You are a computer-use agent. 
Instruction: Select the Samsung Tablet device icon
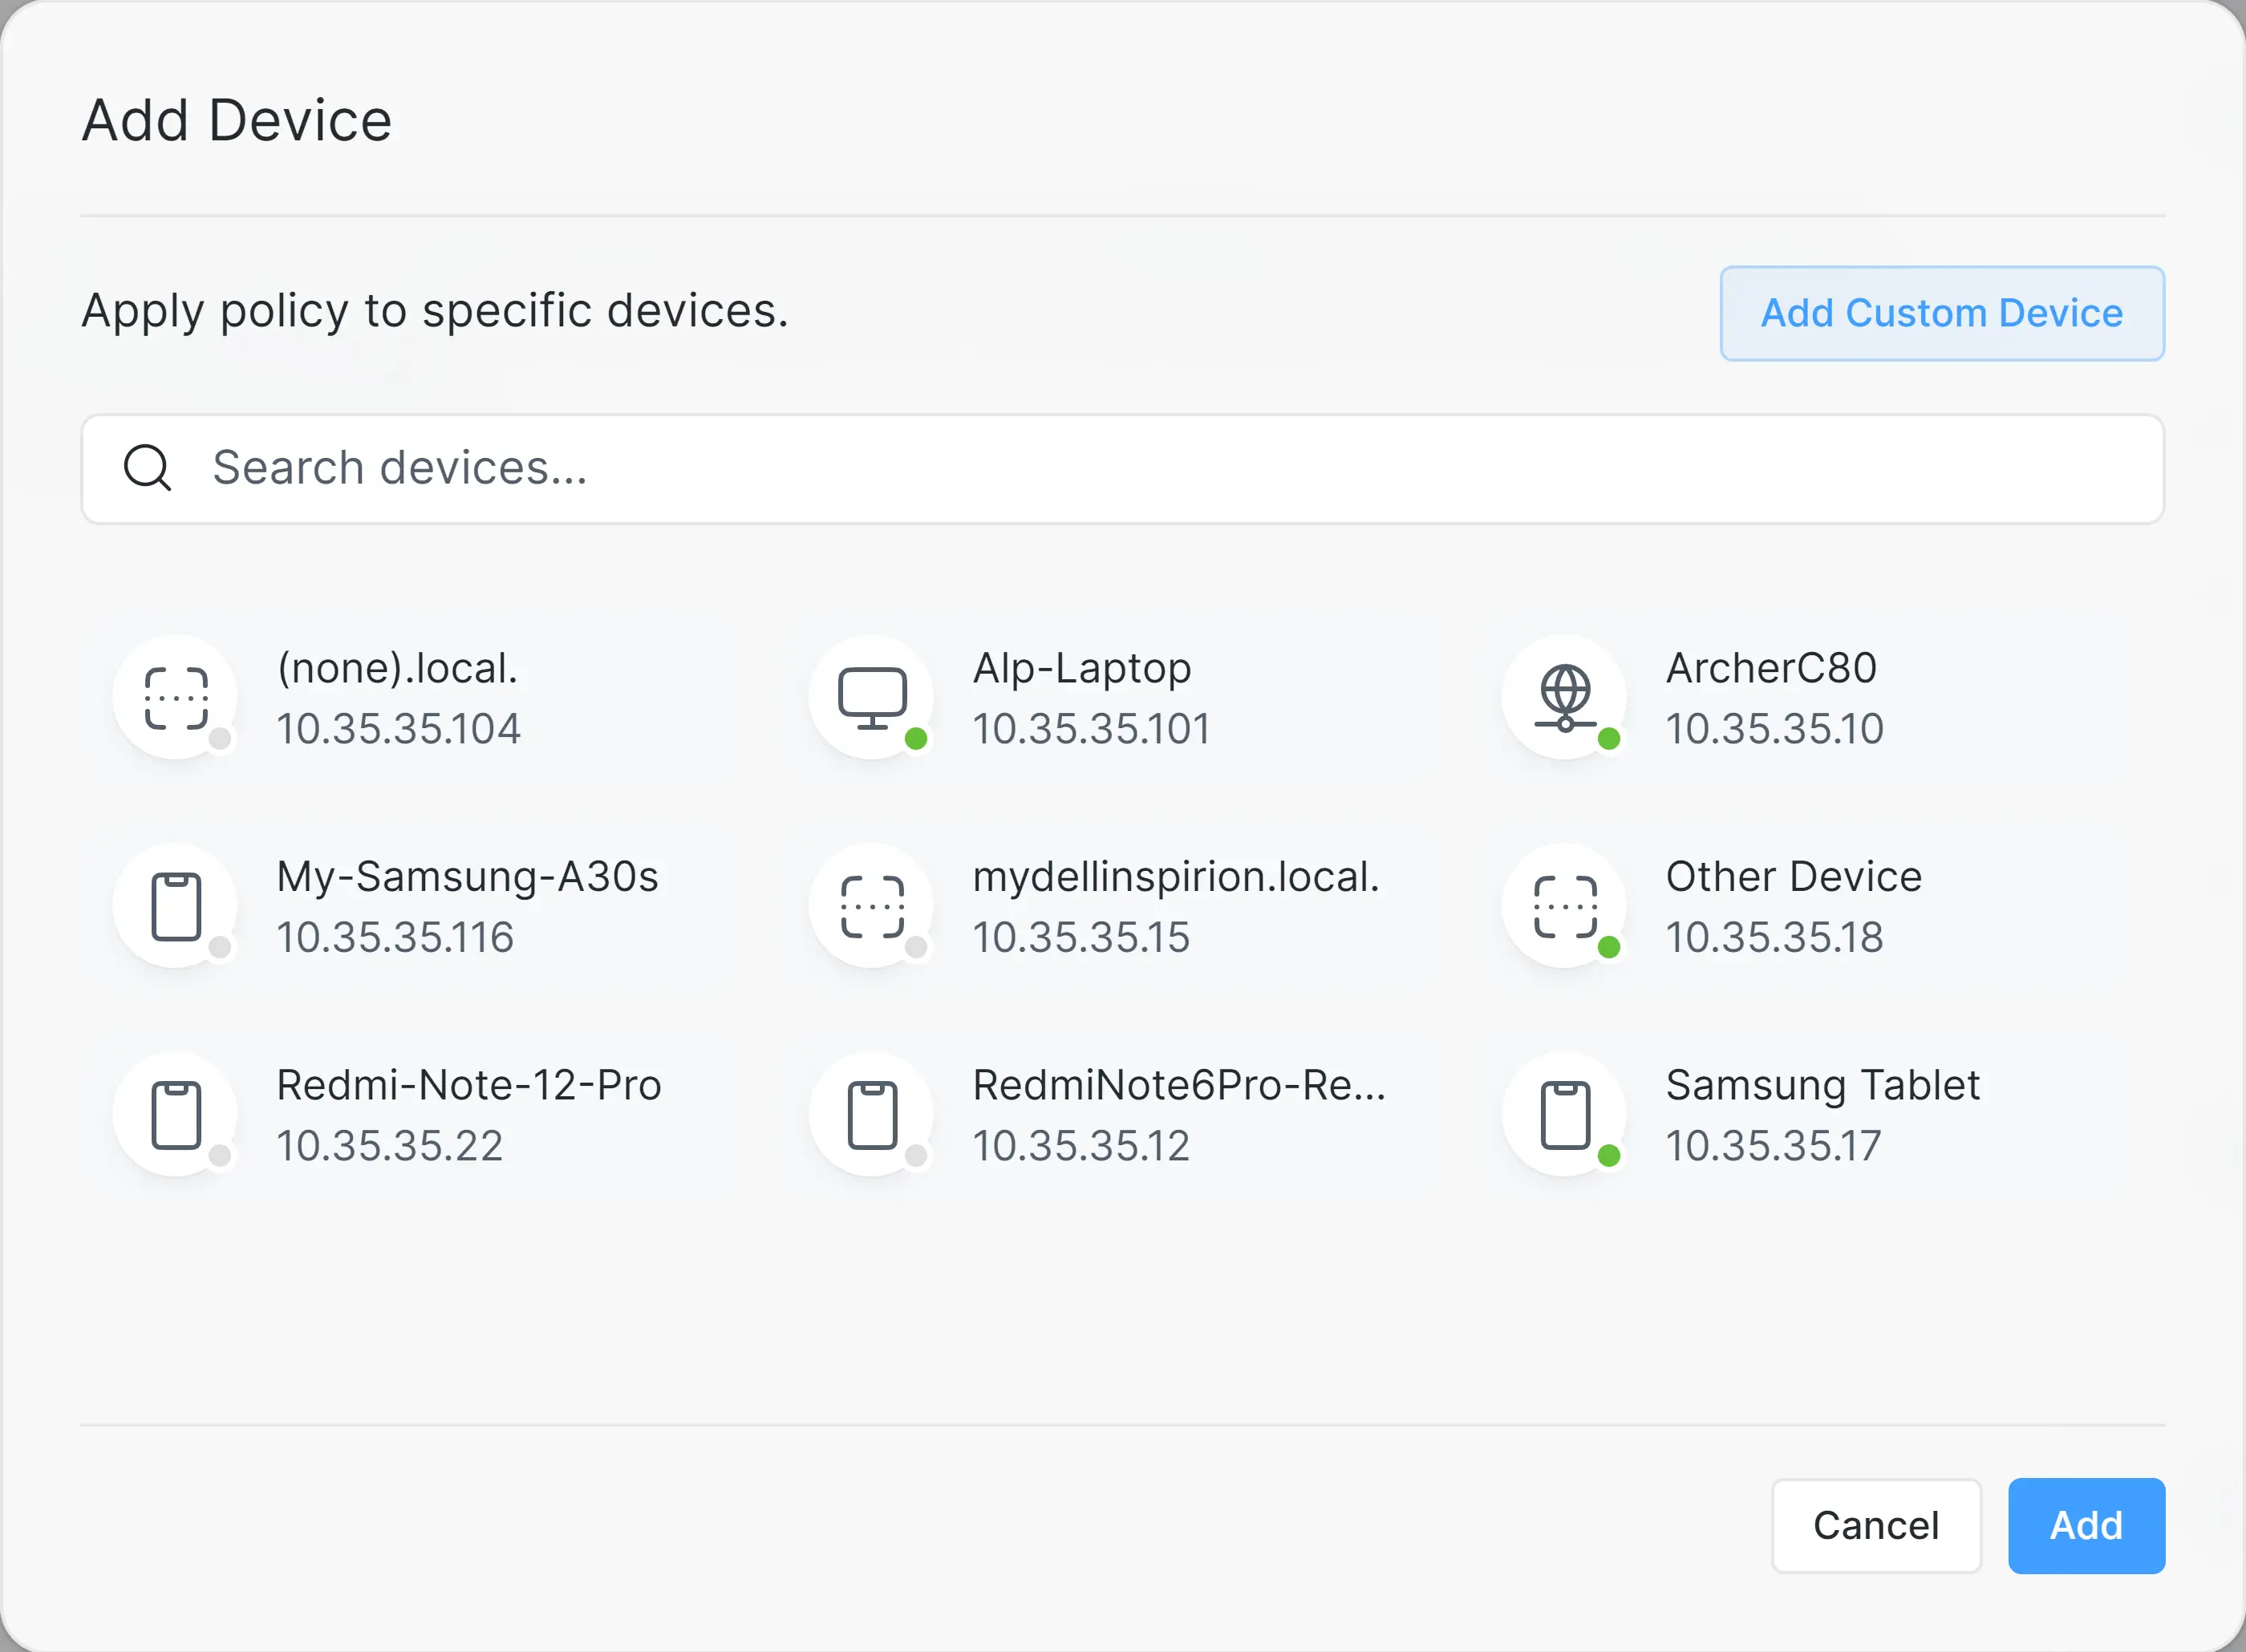(1565, 1114)
